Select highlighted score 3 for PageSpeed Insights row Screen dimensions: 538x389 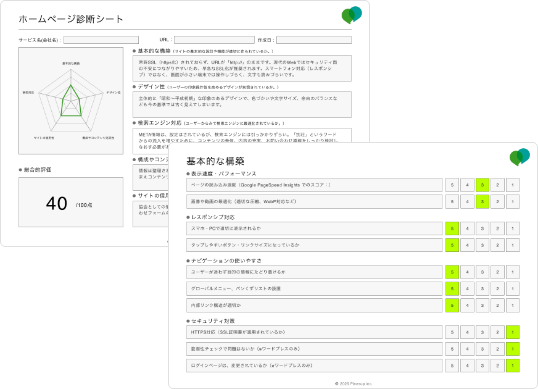(x=482, y=185)
